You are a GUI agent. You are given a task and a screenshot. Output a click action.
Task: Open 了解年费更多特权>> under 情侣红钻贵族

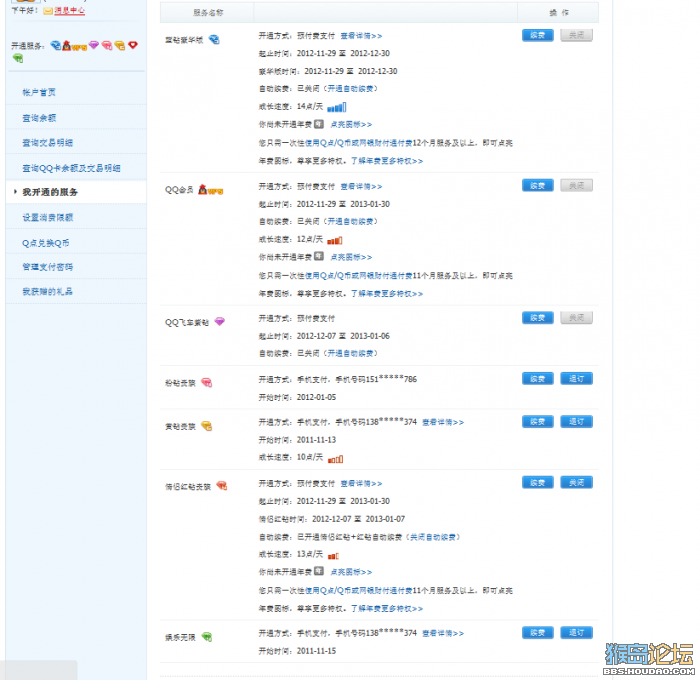click(387, 608)
